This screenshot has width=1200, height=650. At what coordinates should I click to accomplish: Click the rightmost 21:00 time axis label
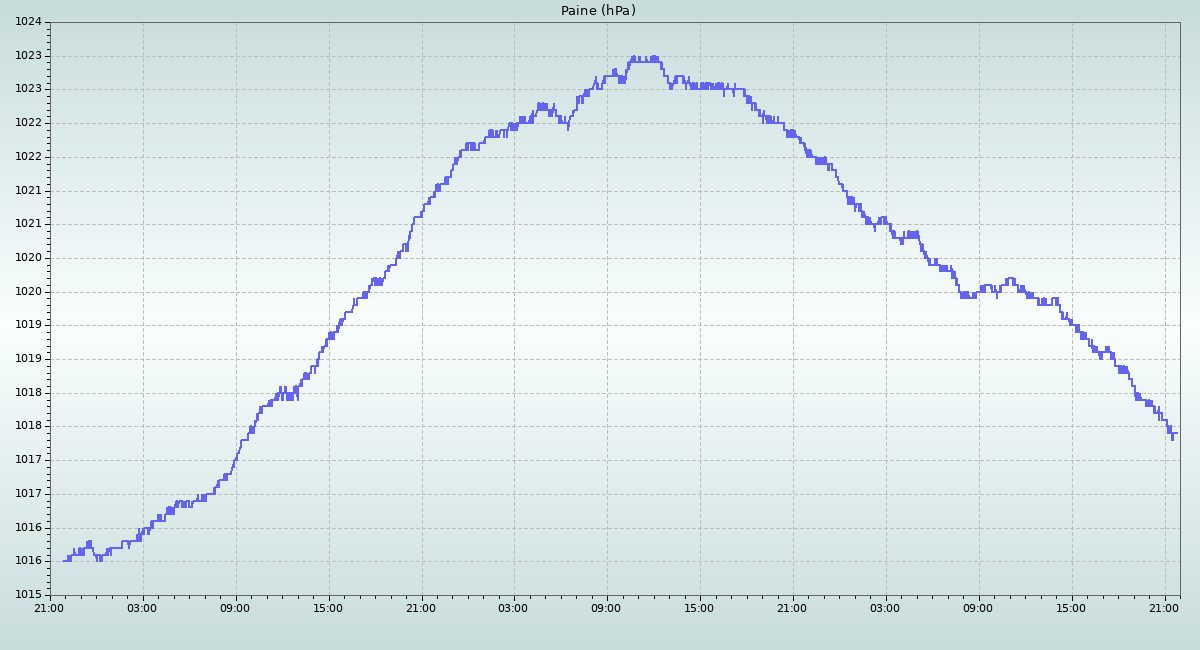pos(1165,607)
